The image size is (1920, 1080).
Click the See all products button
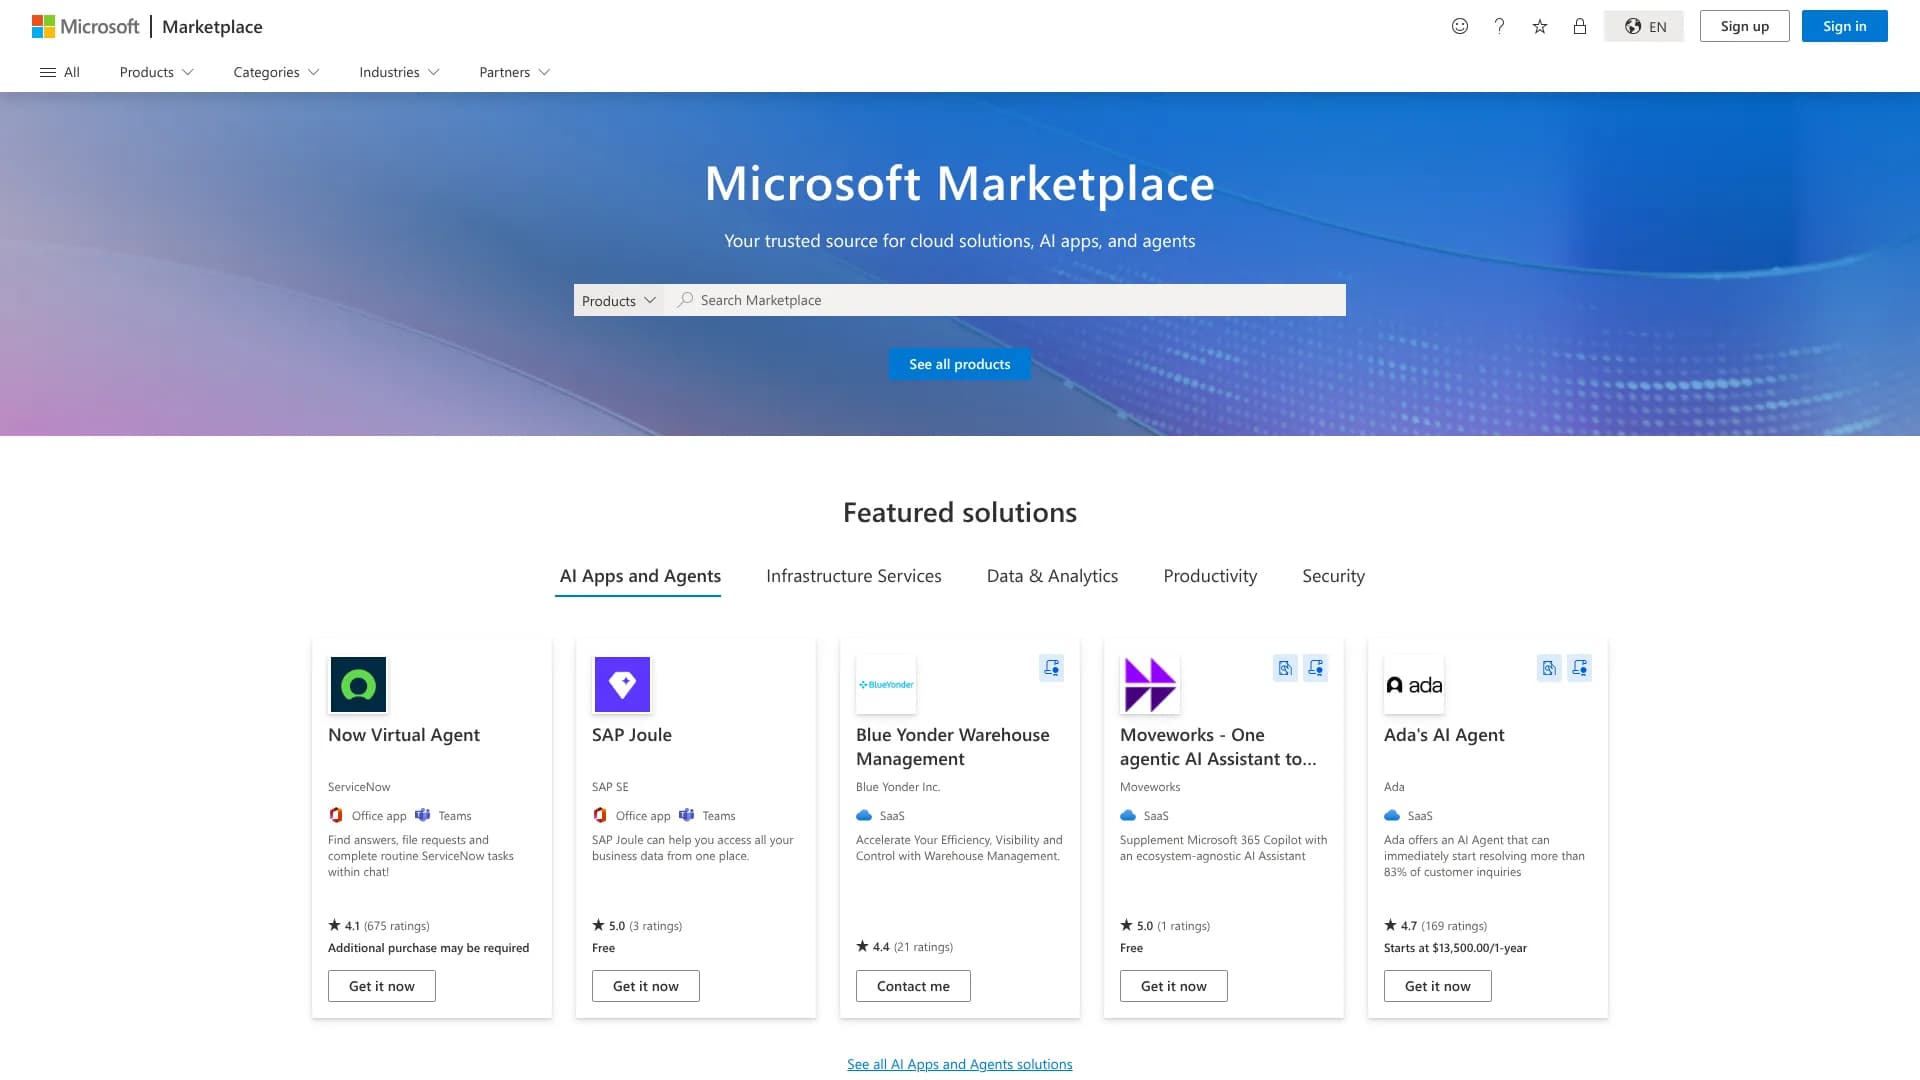click(960, 364)
